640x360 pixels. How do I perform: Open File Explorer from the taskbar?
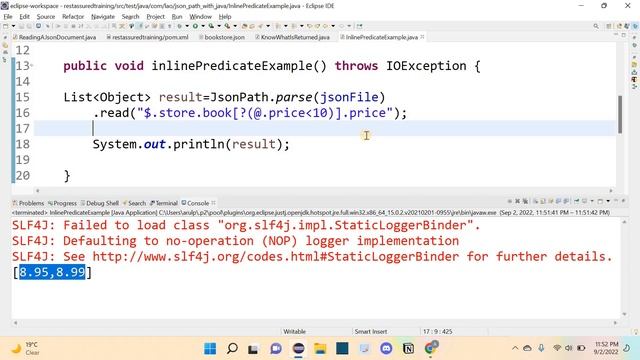[320, 349]
